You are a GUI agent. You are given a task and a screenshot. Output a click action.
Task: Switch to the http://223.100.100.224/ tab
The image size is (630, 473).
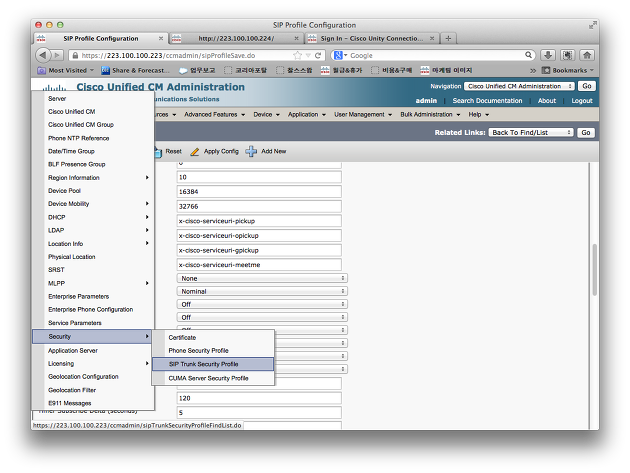click(x=236, y=38)
